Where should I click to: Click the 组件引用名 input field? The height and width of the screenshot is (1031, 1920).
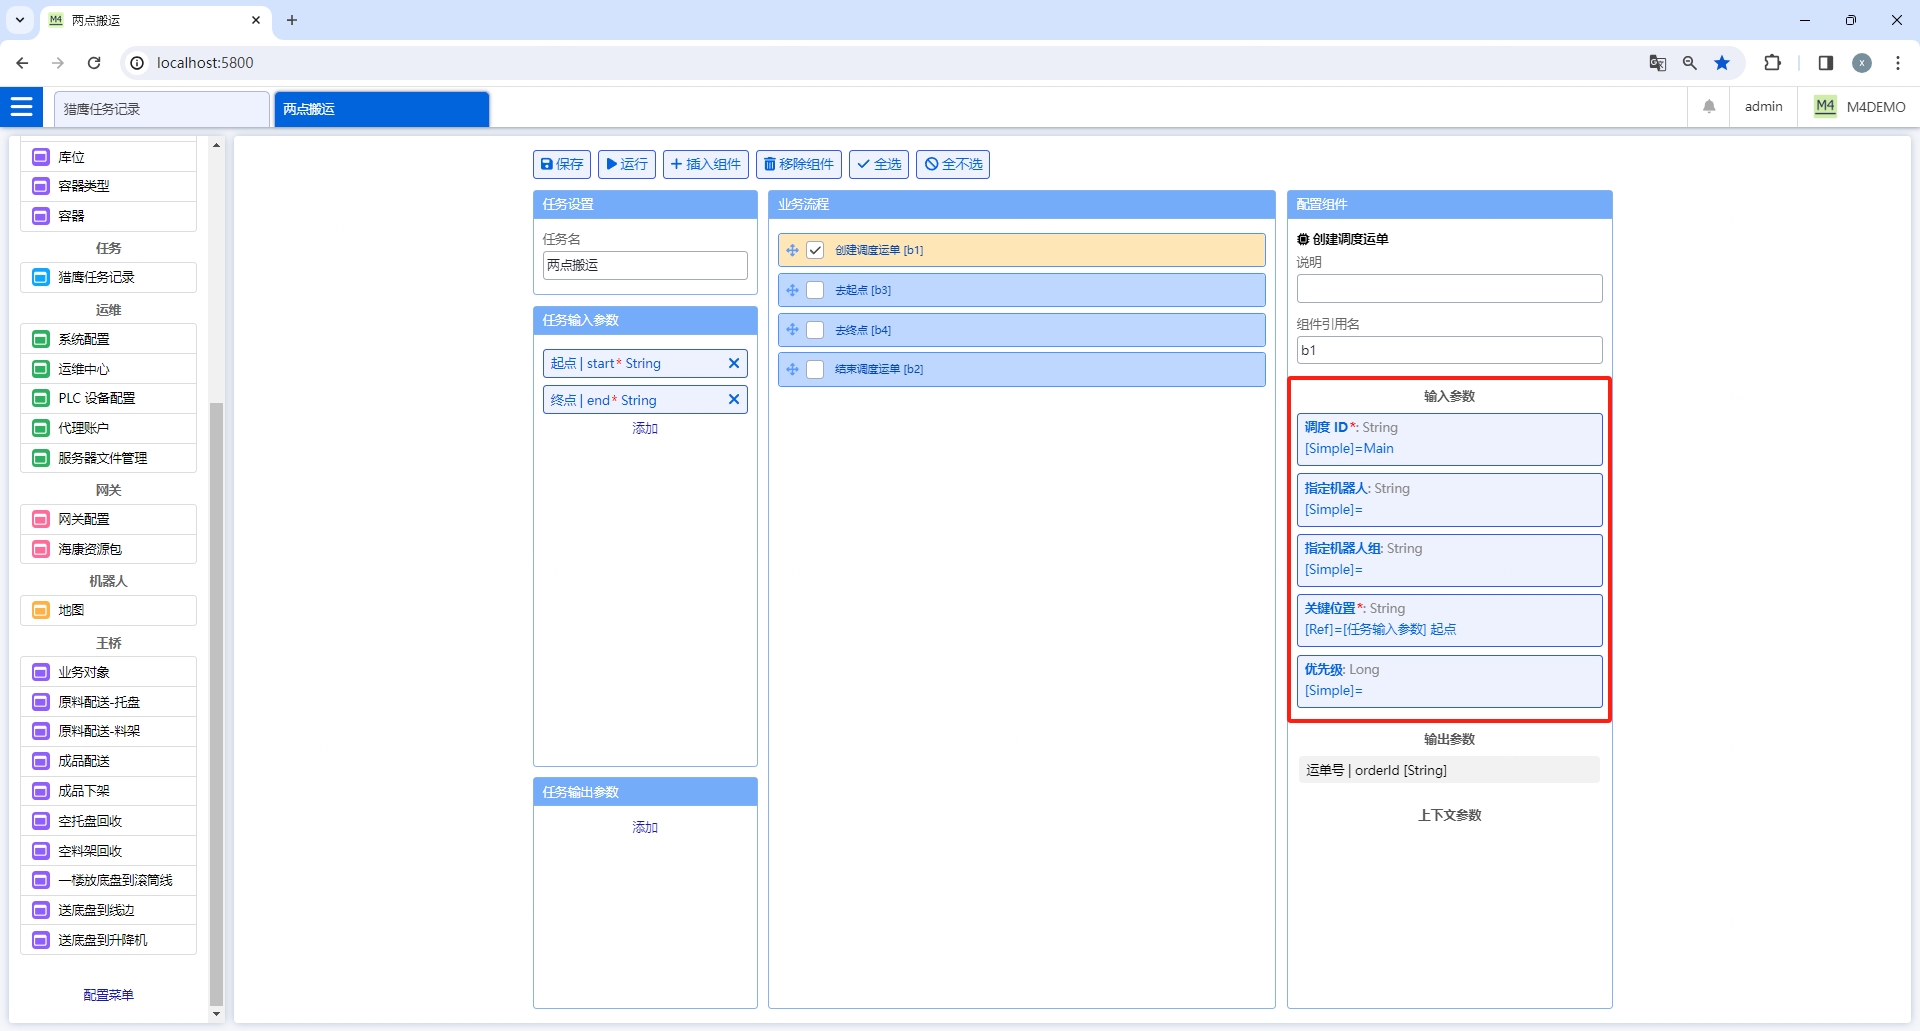click(1449, 350)
